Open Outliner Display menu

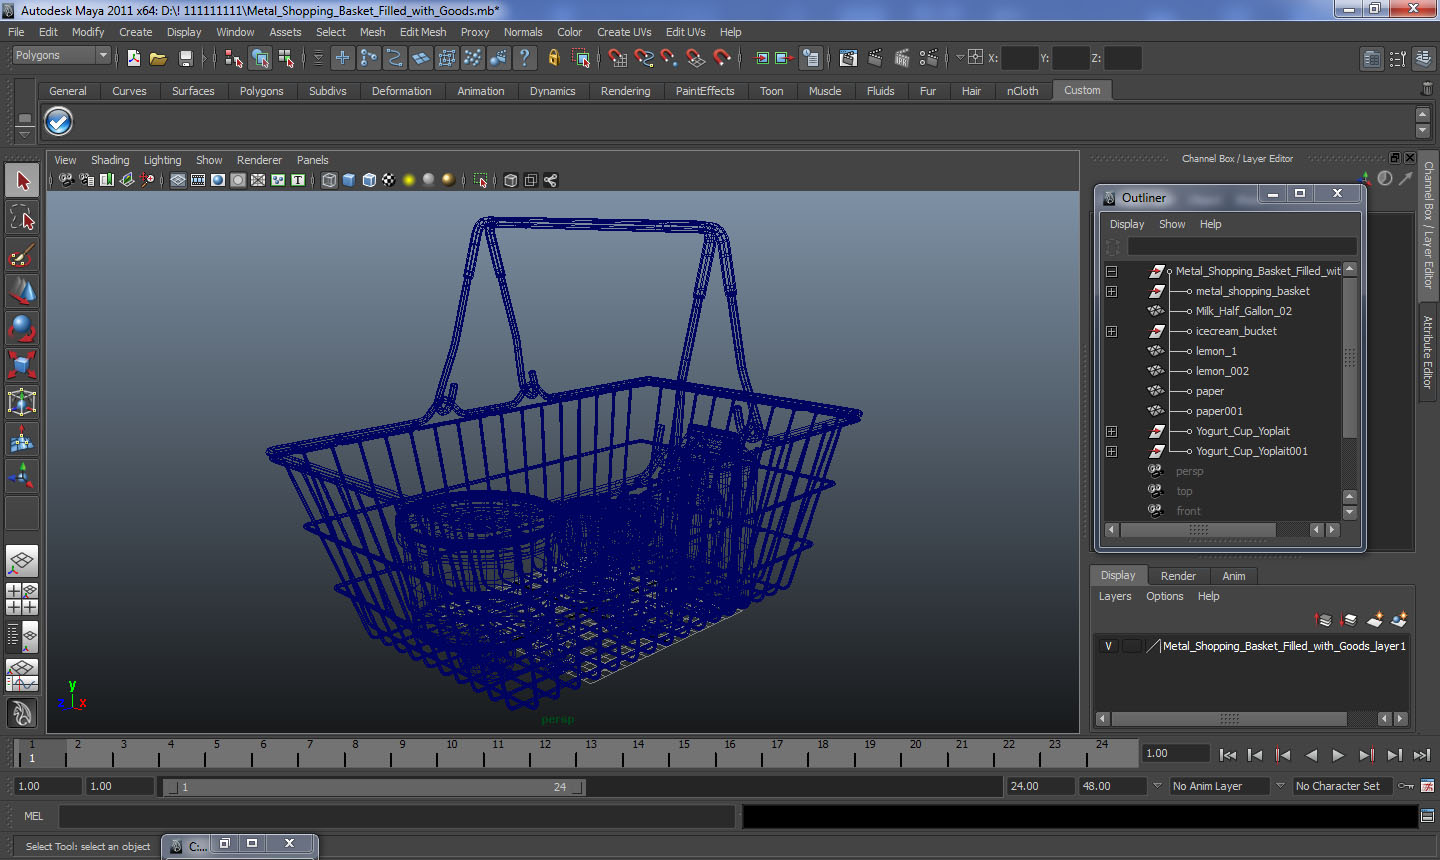tap(1126, 224)
